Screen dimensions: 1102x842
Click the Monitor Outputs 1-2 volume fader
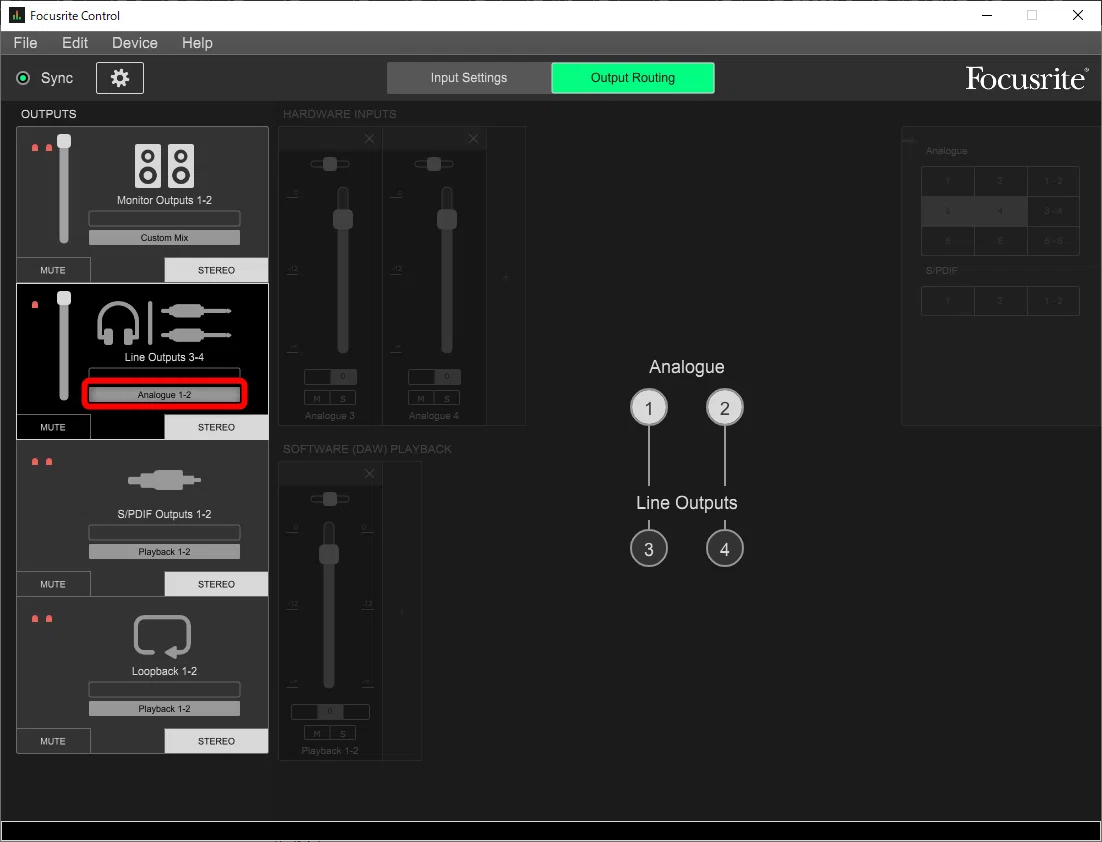[64, 141]
